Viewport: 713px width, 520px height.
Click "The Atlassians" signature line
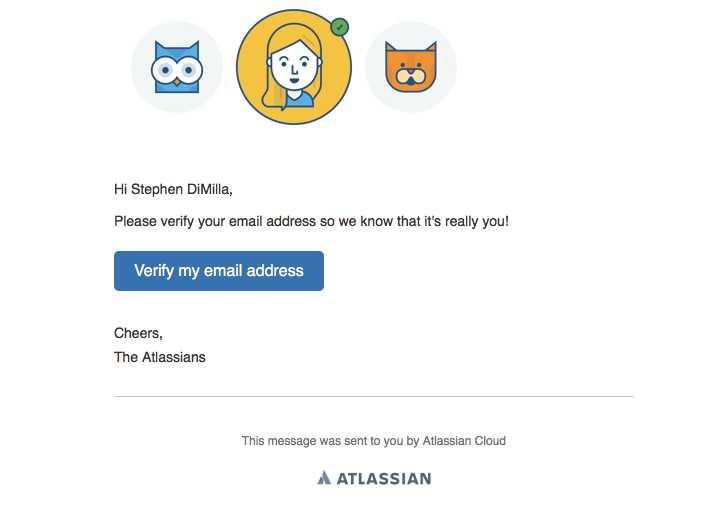[160, 357]
